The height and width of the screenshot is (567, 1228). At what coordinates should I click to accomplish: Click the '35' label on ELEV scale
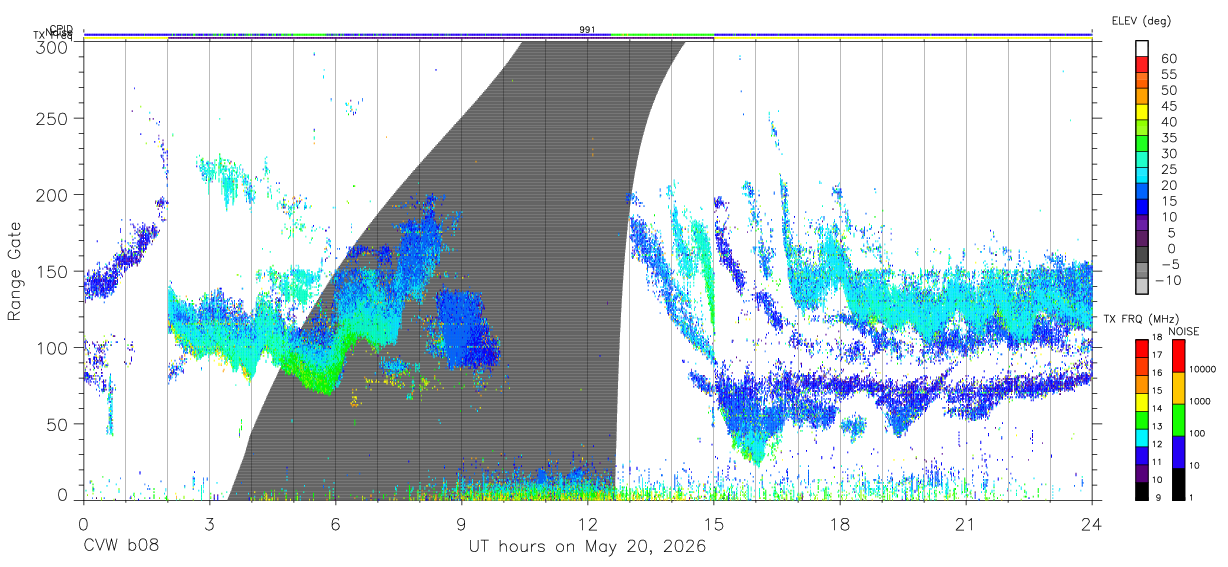pos(1168,137)
